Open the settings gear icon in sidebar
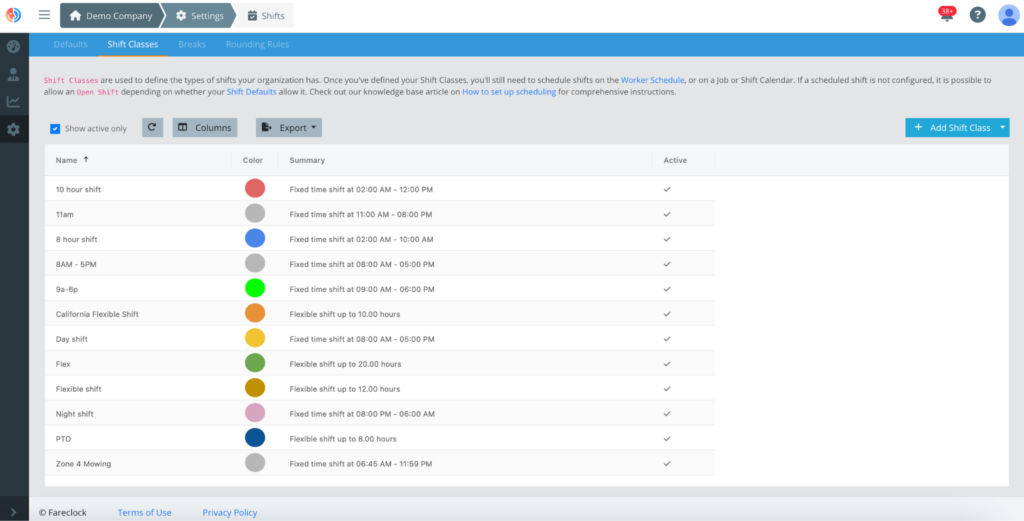Image resolution: width=1024 pixels, height=521 pixels. click(x=14, y=129)
